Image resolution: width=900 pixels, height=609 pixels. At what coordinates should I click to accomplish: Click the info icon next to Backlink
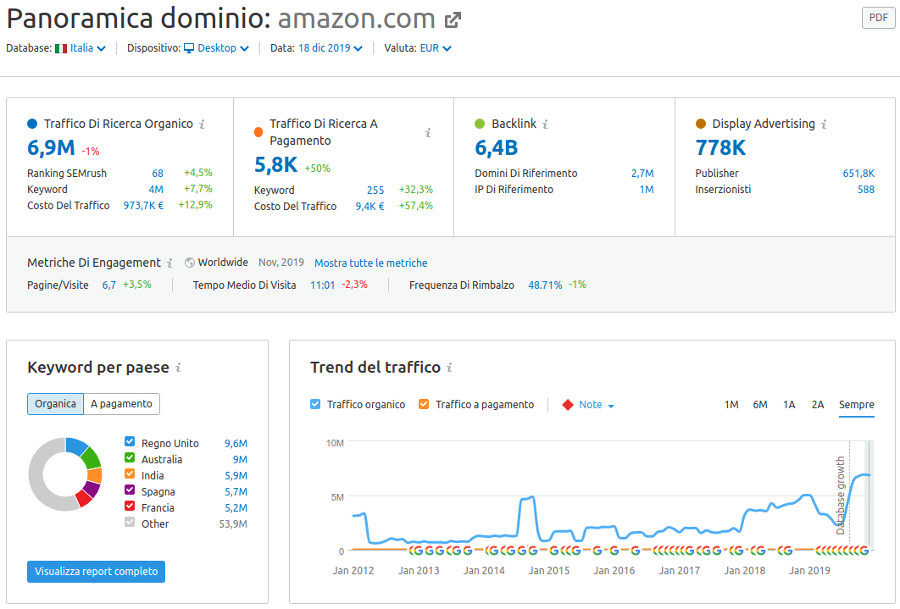545,124
